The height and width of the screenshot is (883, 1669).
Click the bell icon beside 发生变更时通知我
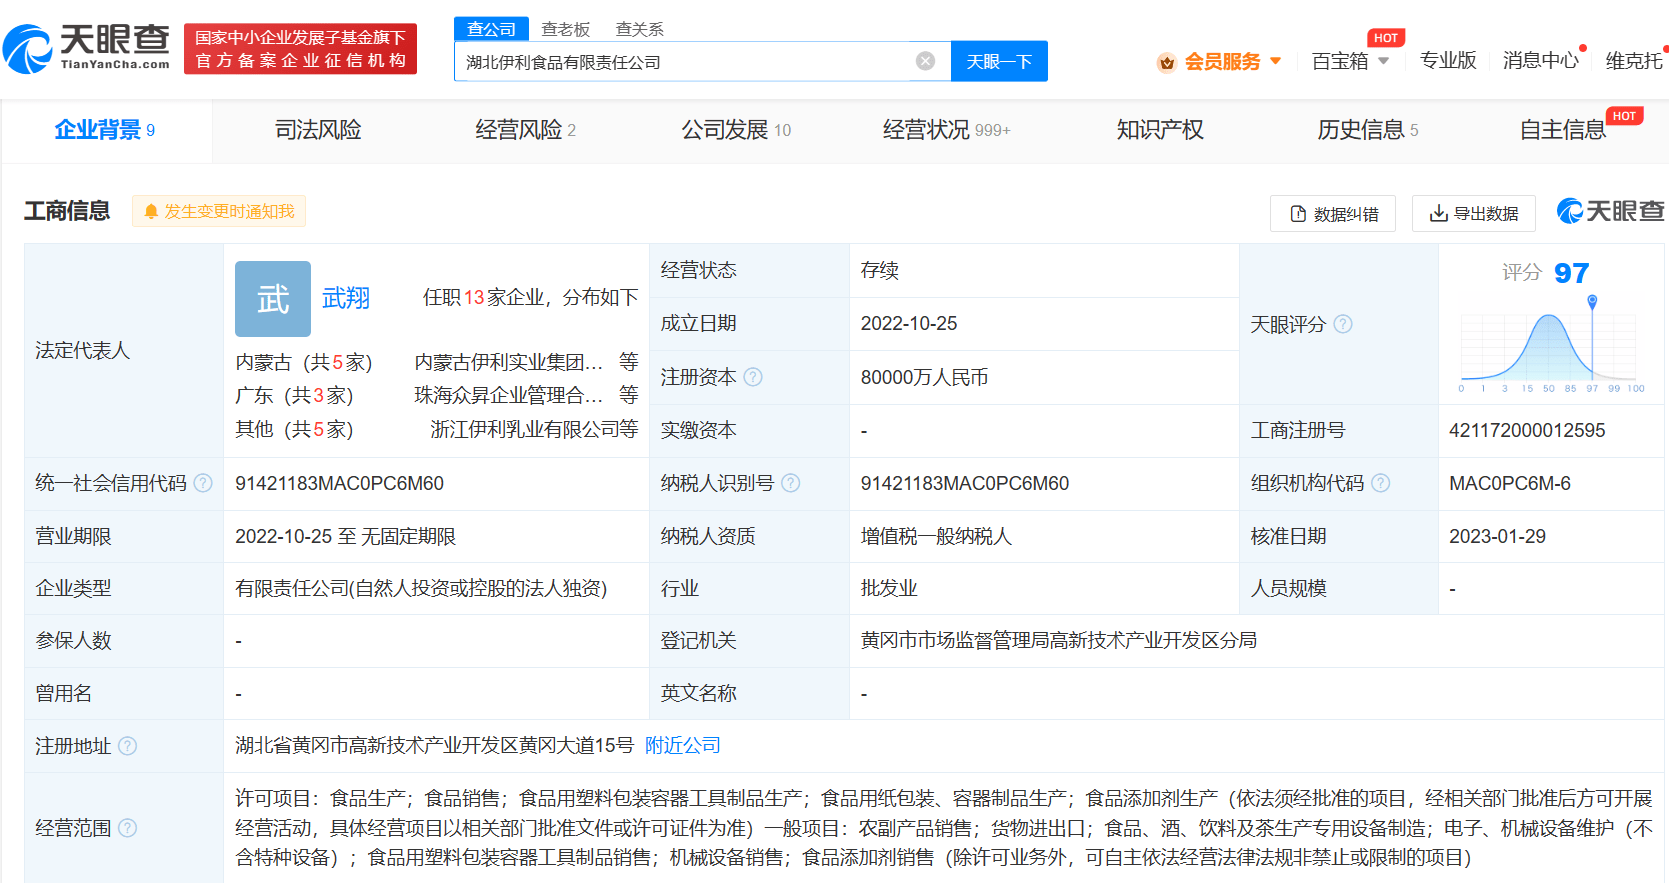click(x=151, y=212)
